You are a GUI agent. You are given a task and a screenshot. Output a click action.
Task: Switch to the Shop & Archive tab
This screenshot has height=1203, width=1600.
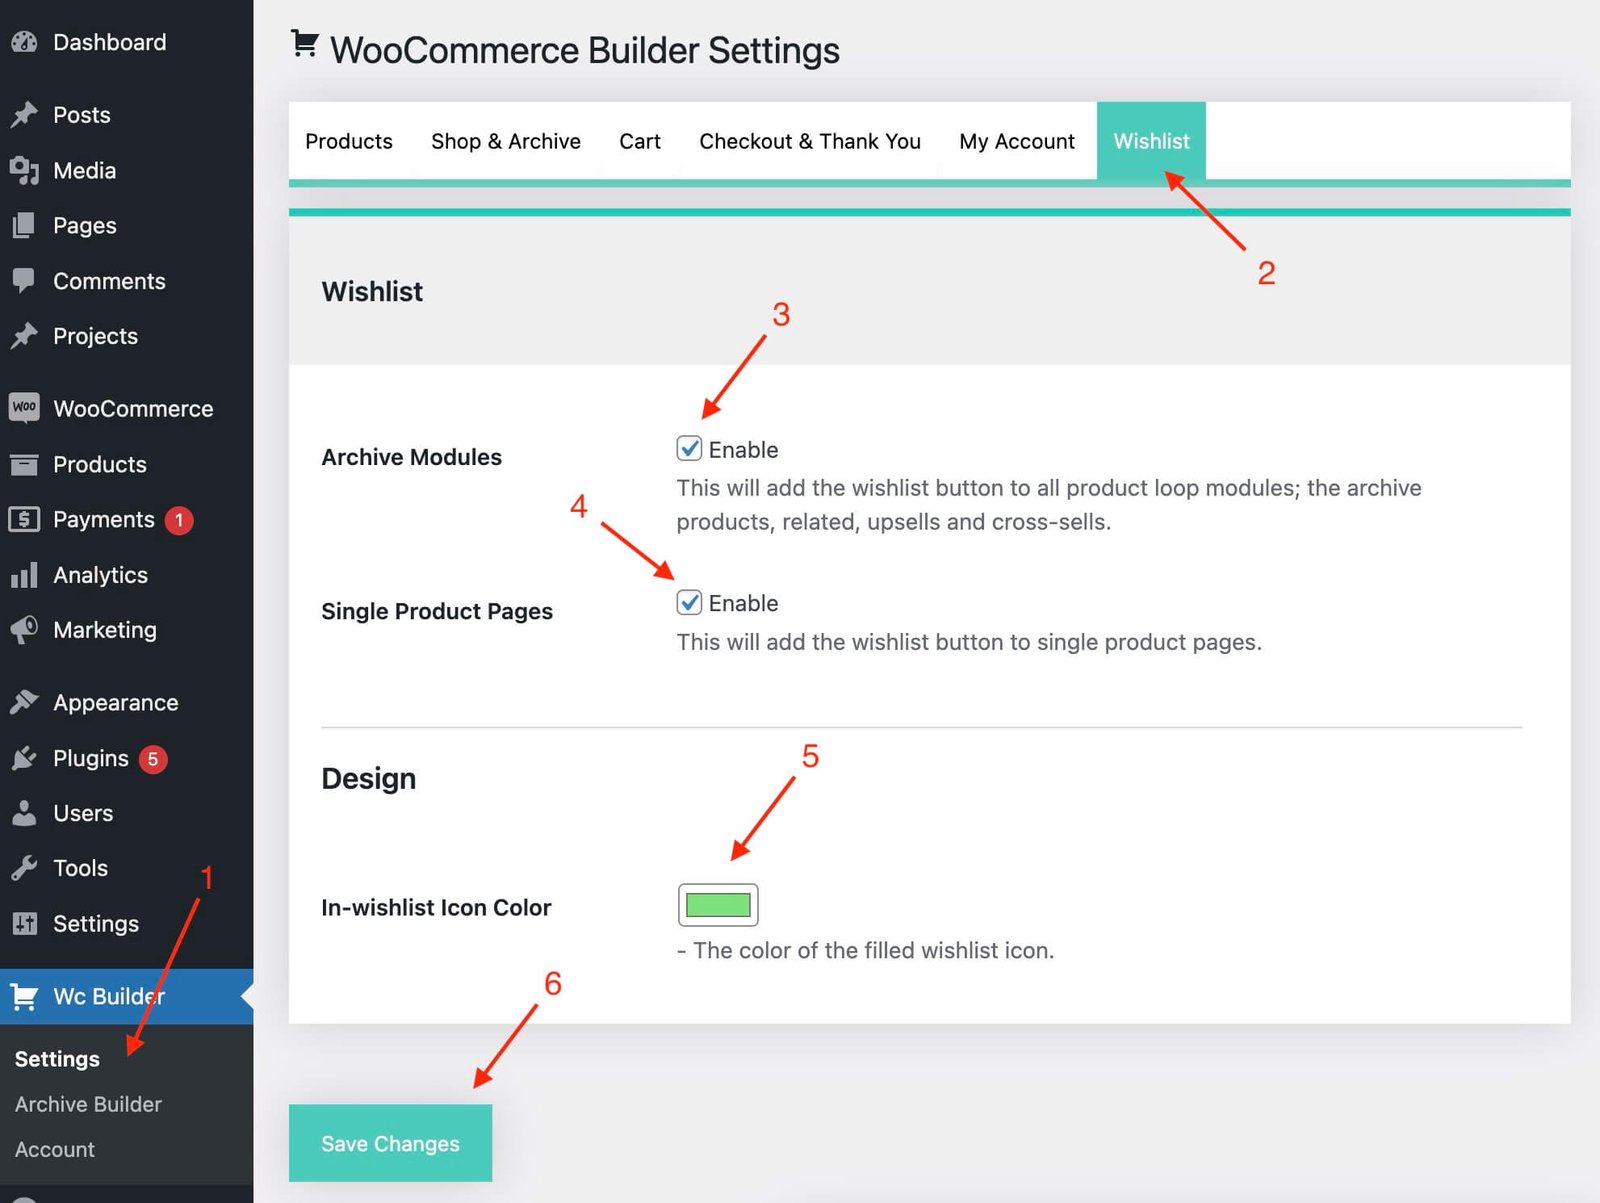[506, 141]
